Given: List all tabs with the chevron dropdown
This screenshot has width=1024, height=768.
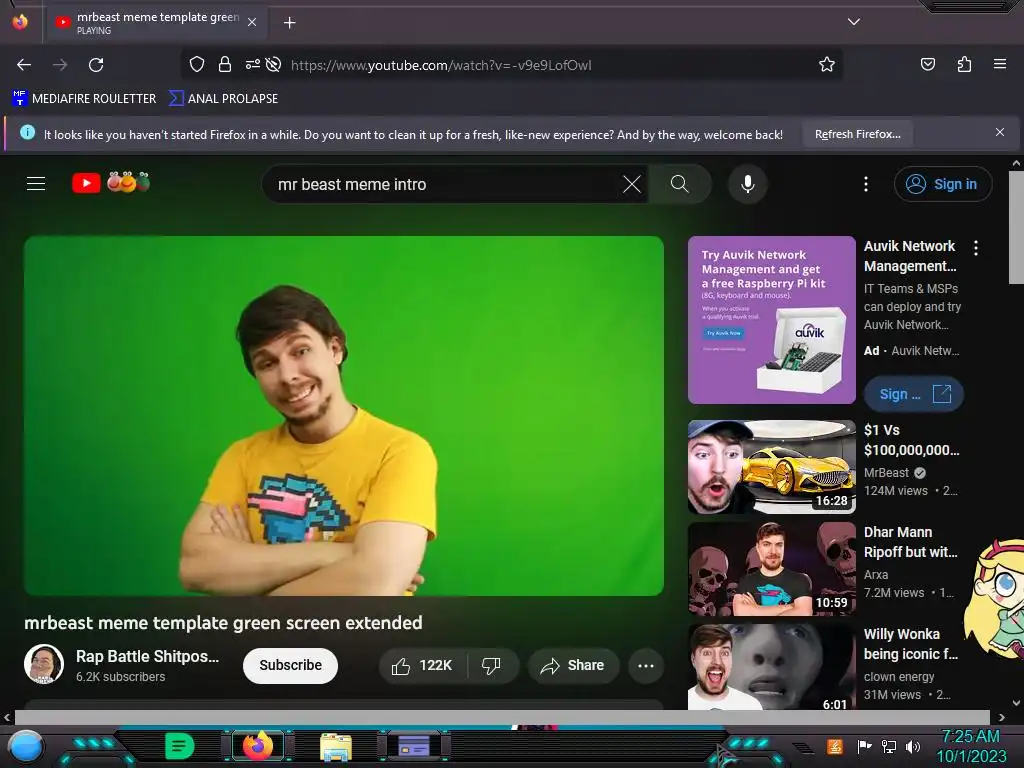Looking at the screenshot, I should pos(854,22).
